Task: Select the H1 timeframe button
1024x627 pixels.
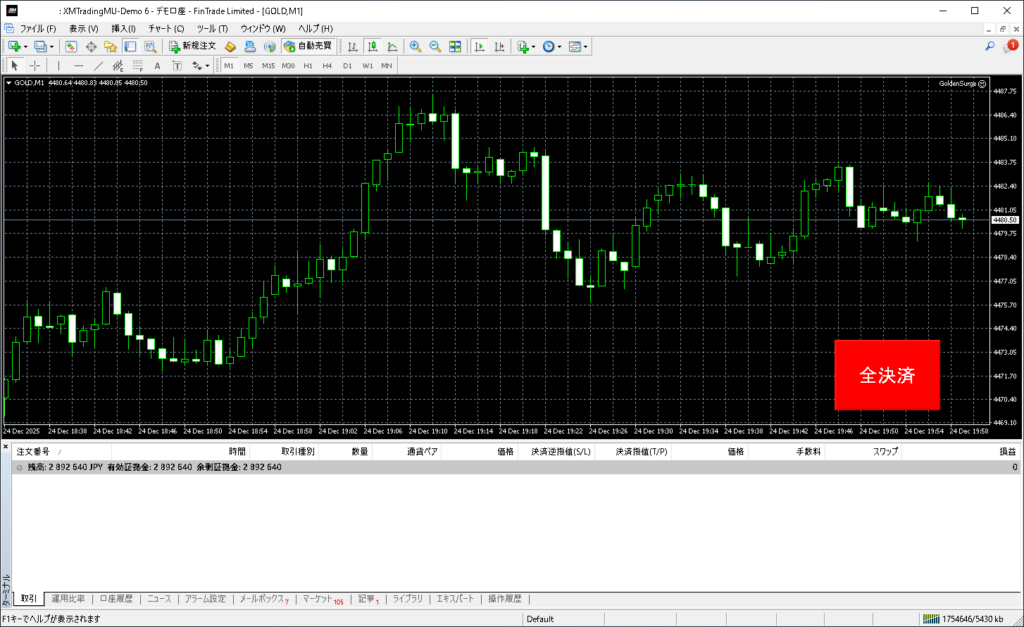Action: pos(308,65)
